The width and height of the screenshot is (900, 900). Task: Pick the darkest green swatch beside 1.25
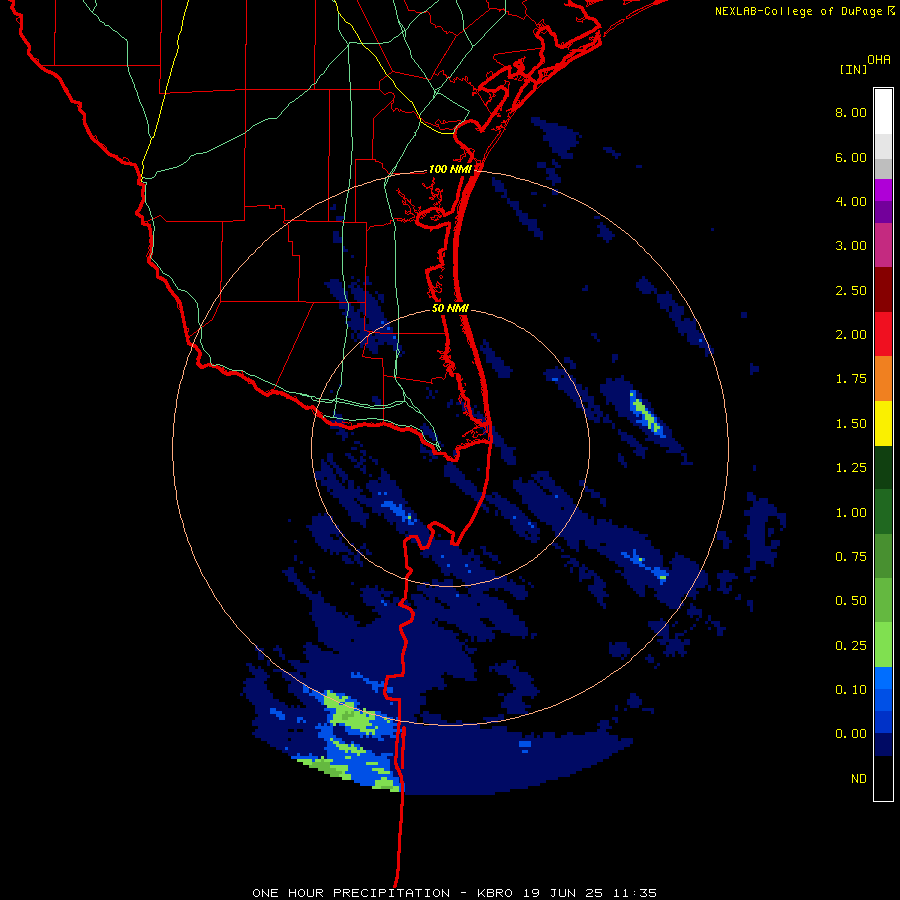[883, 468]
